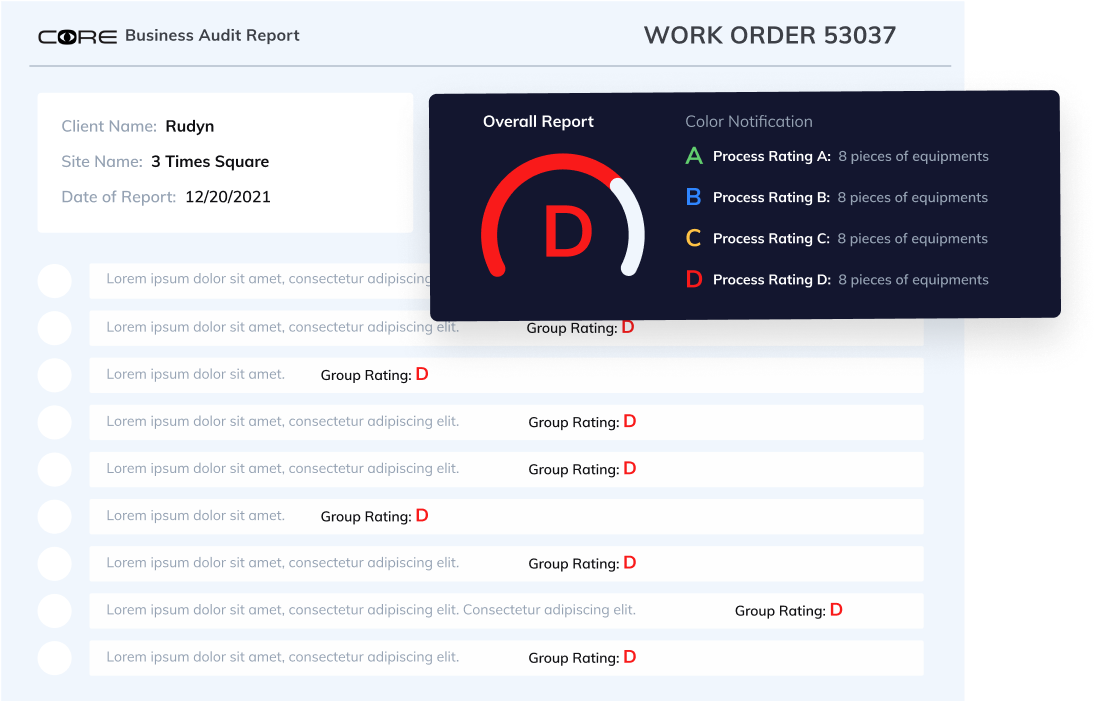Toggle the circle beside the longest Lorem ipsum row

[x=55, y=610]
